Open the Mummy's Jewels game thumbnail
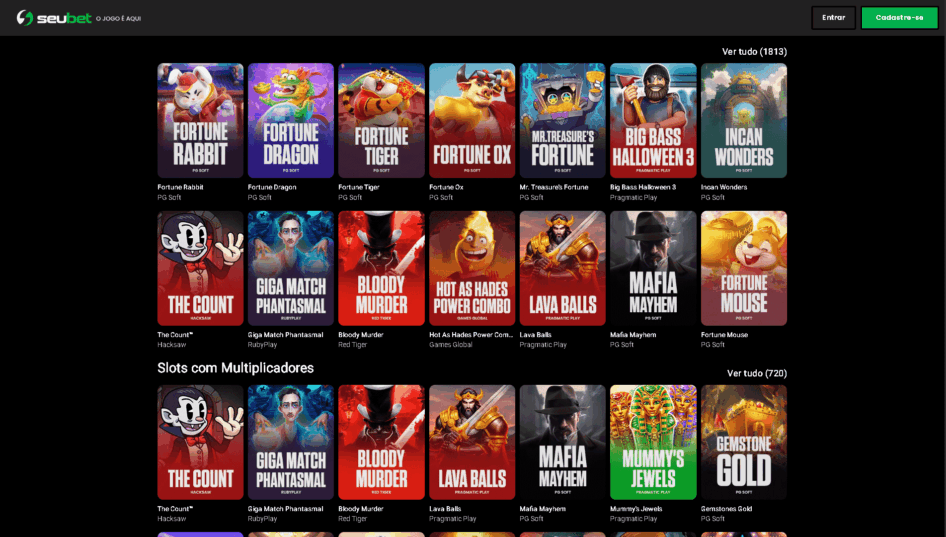This screenshot has width=946, height=537. [653, 442]
